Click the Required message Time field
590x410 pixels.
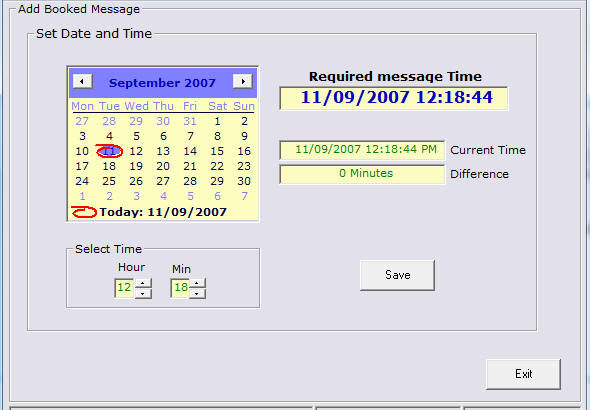[x=394, y=98]
